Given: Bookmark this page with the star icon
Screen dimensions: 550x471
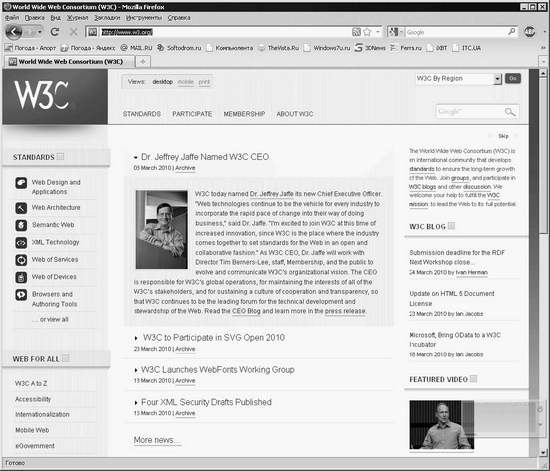Looking at the screenshot, I should pyautogui.click(x=367, y=32).
